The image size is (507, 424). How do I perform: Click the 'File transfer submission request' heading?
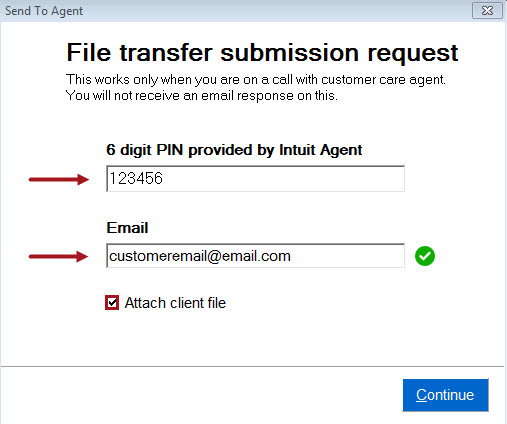click(262, 53)
